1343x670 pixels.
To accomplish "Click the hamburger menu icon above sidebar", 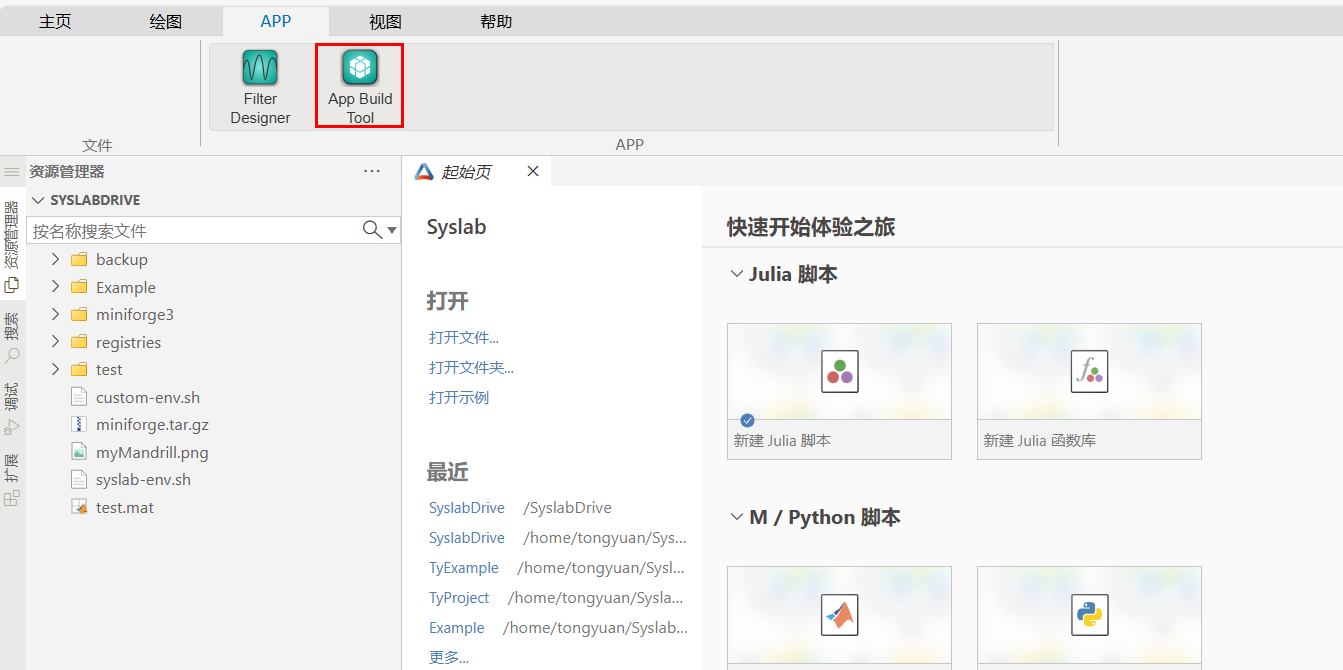I will [x=12, y=172].
